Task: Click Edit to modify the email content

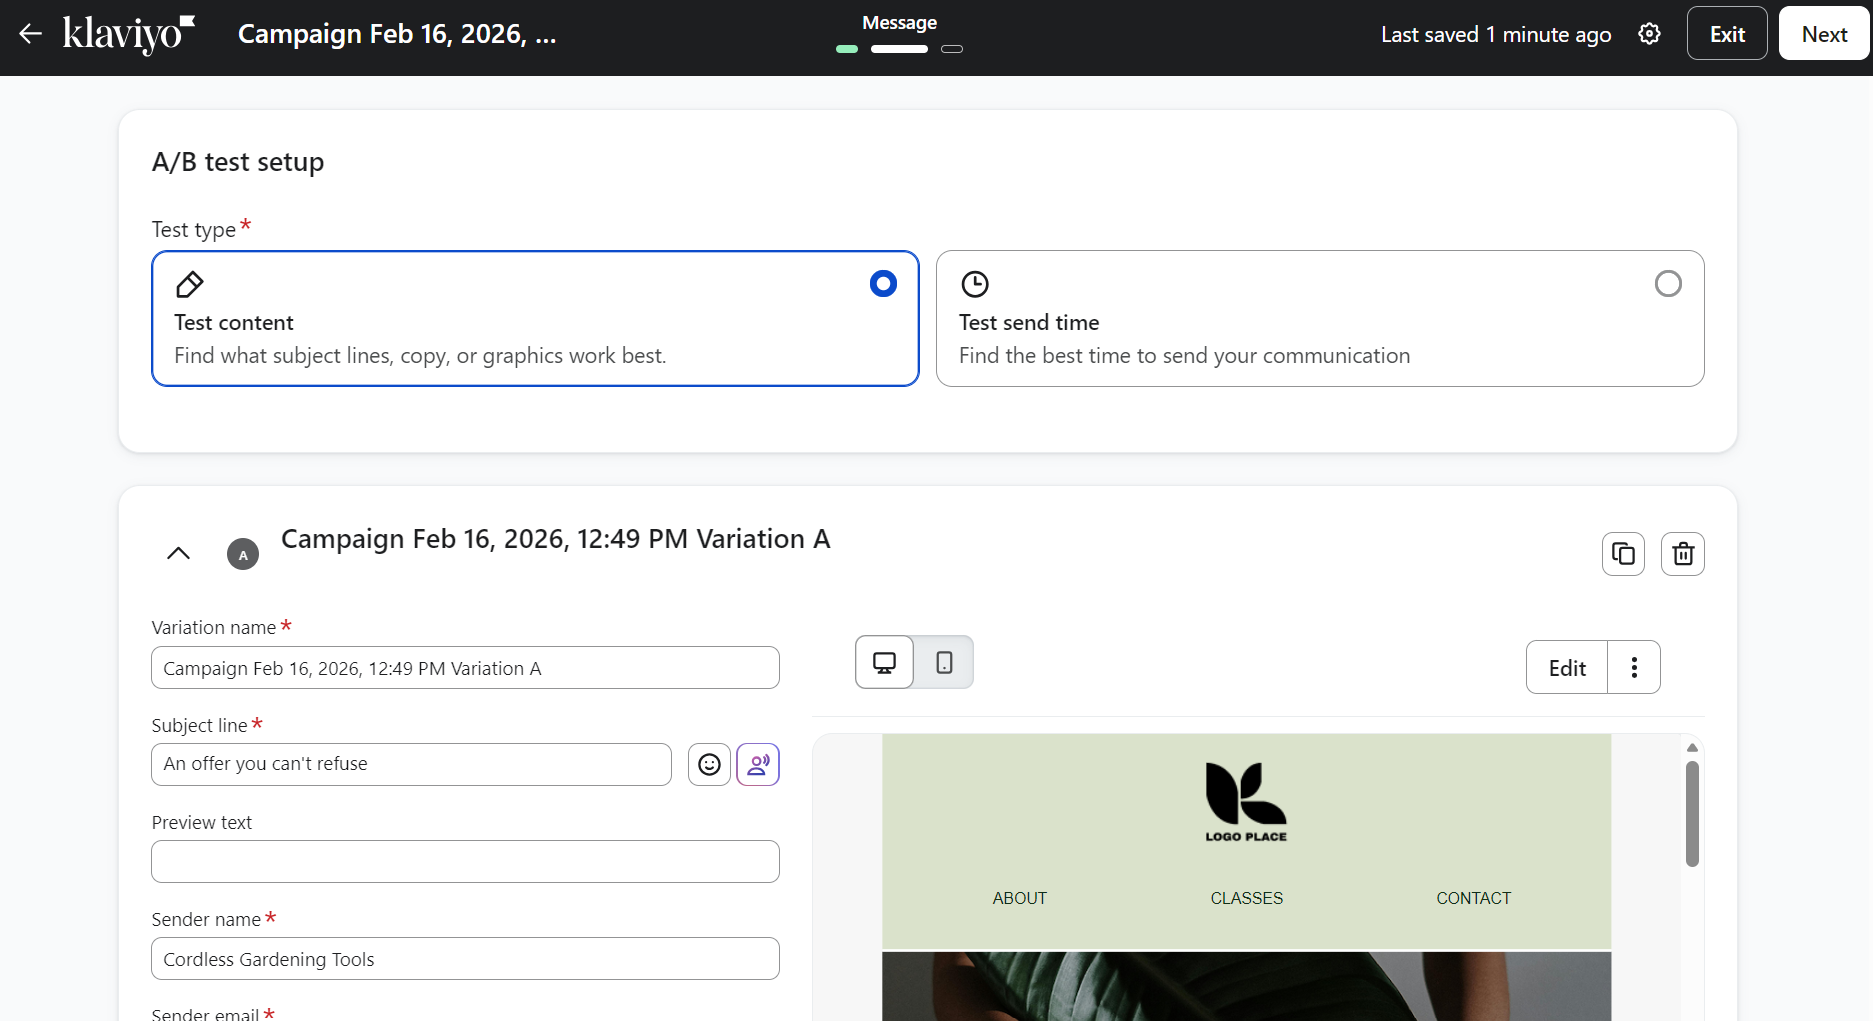Action: [1565, 667]
